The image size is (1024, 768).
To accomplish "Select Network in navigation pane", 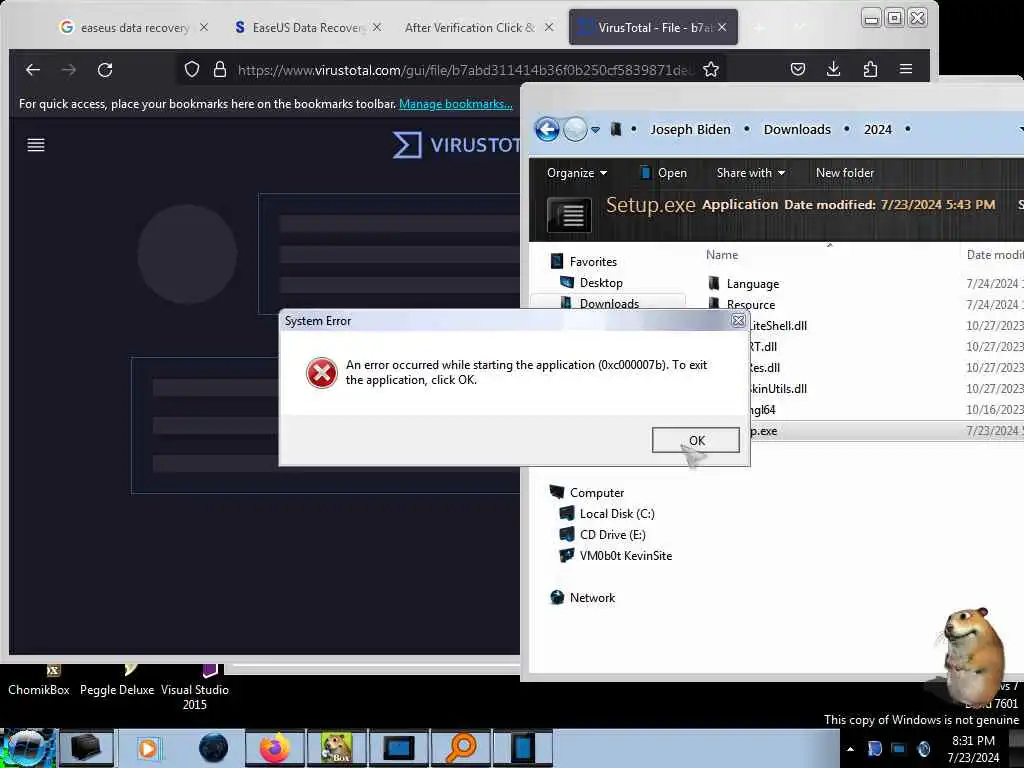I will (x=592, y=597).
